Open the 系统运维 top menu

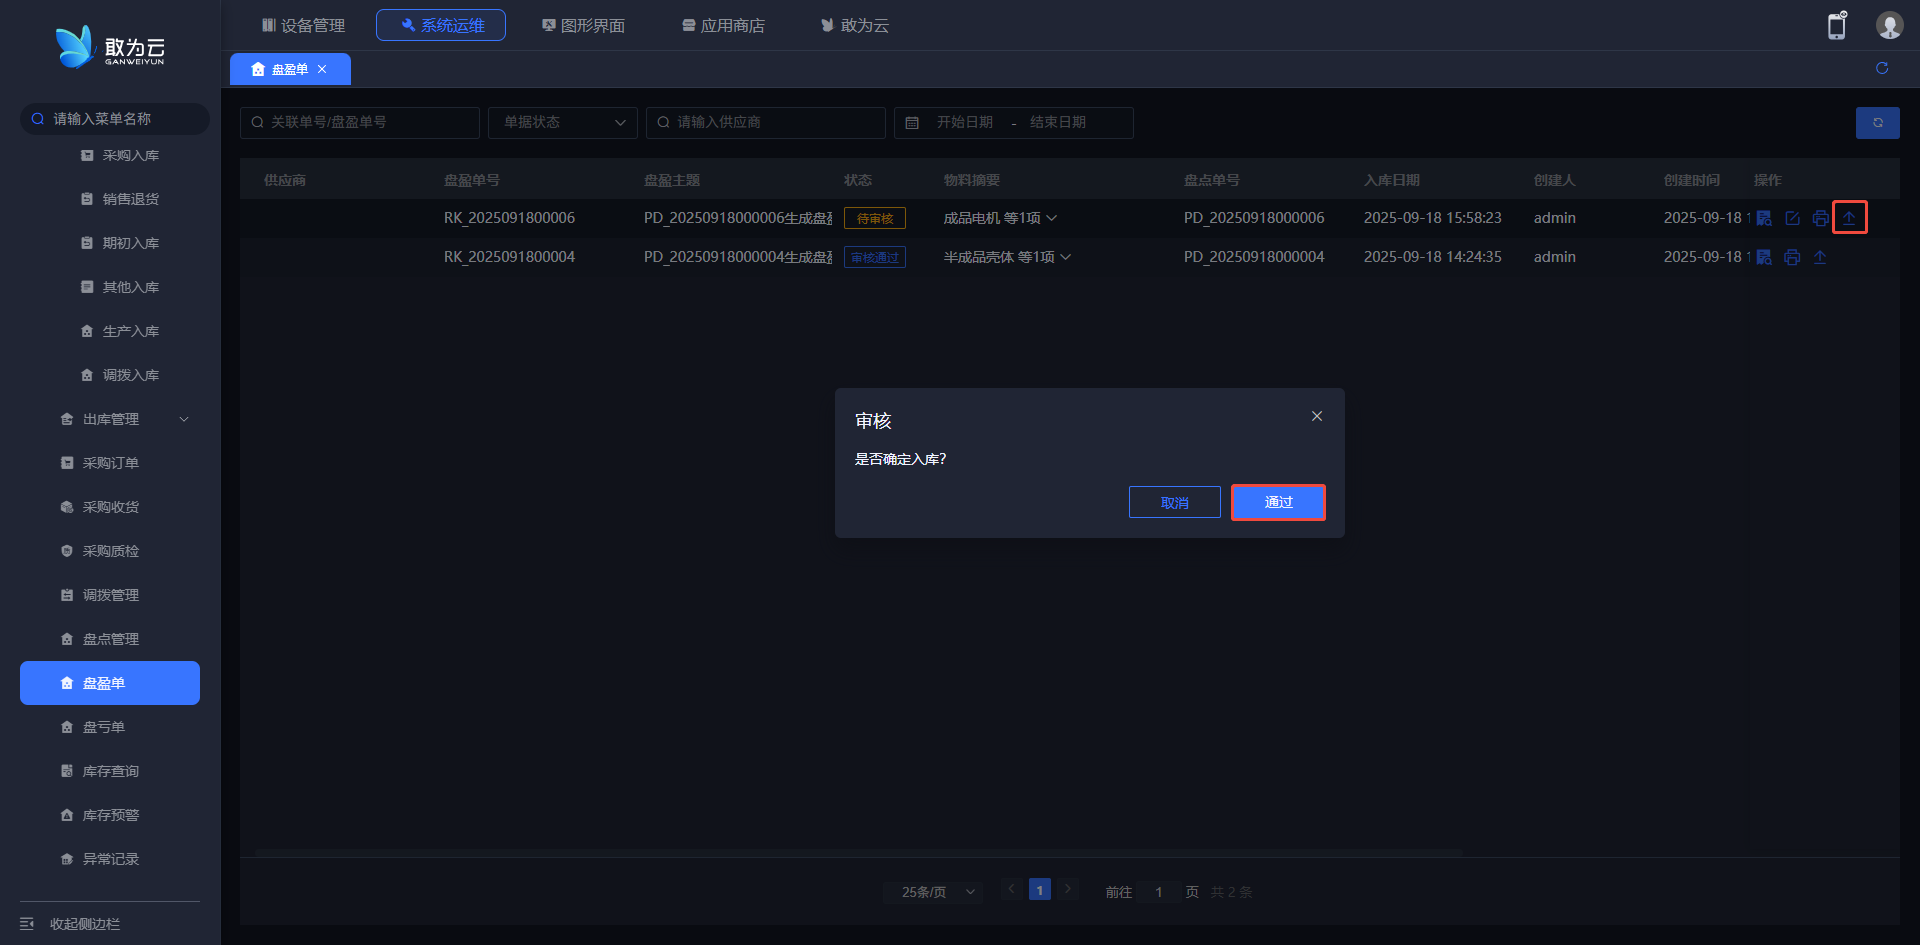pos(441,25)
